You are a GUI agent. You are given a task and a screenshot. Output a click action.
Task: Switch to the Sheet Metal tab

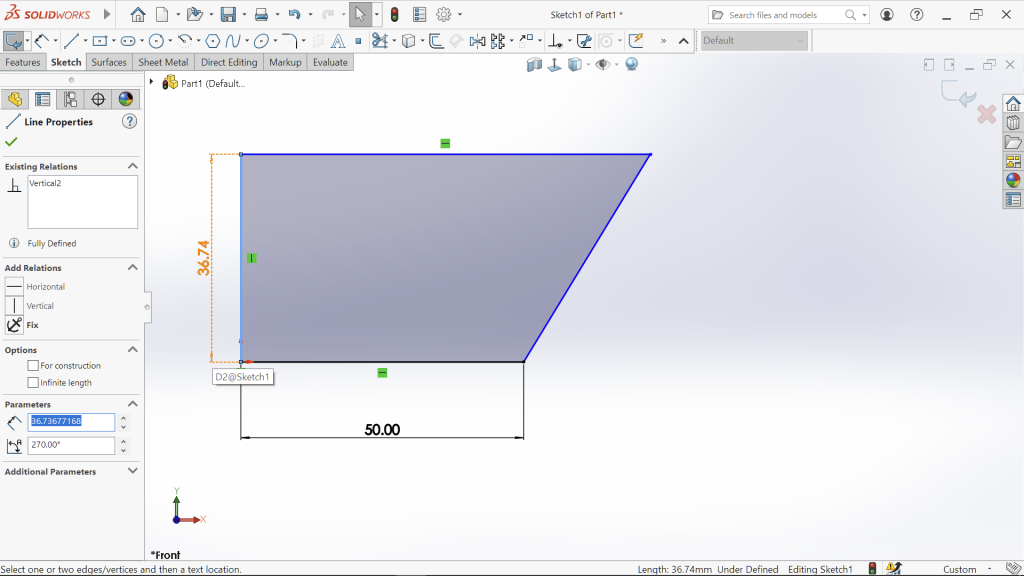(x=163, y=62)
